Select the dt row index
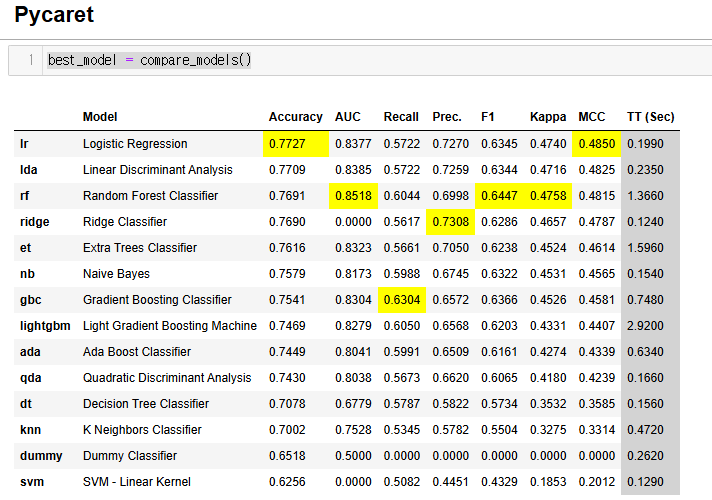The image size is (712, 500). (26, 404)
